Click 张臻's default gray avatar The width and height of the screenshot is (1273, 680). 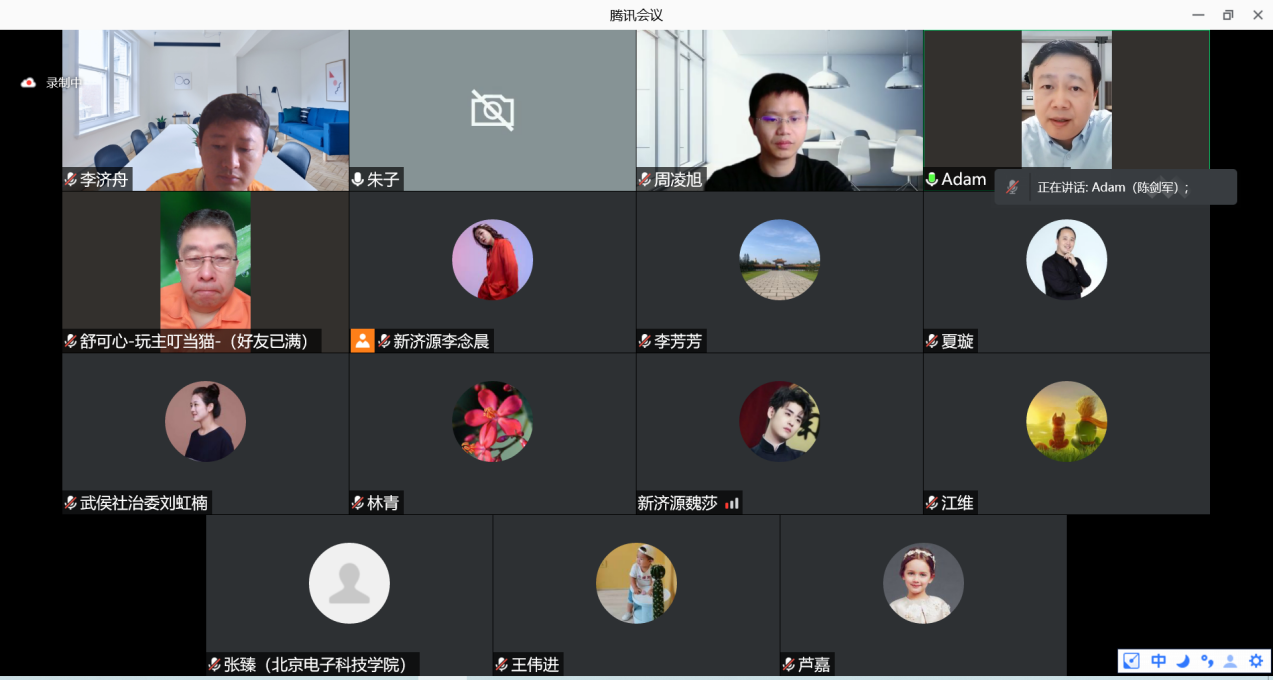point(349,583)
